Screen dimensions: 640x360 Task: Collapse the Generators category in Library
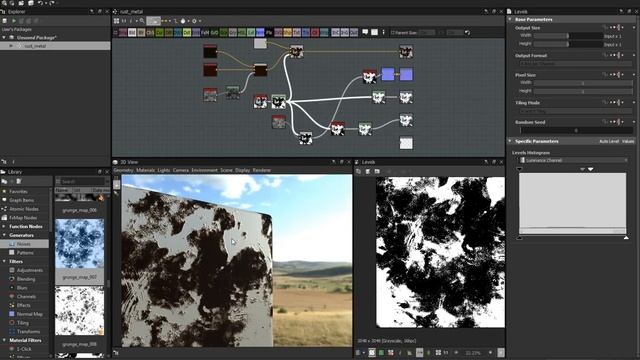click(4, 235)
